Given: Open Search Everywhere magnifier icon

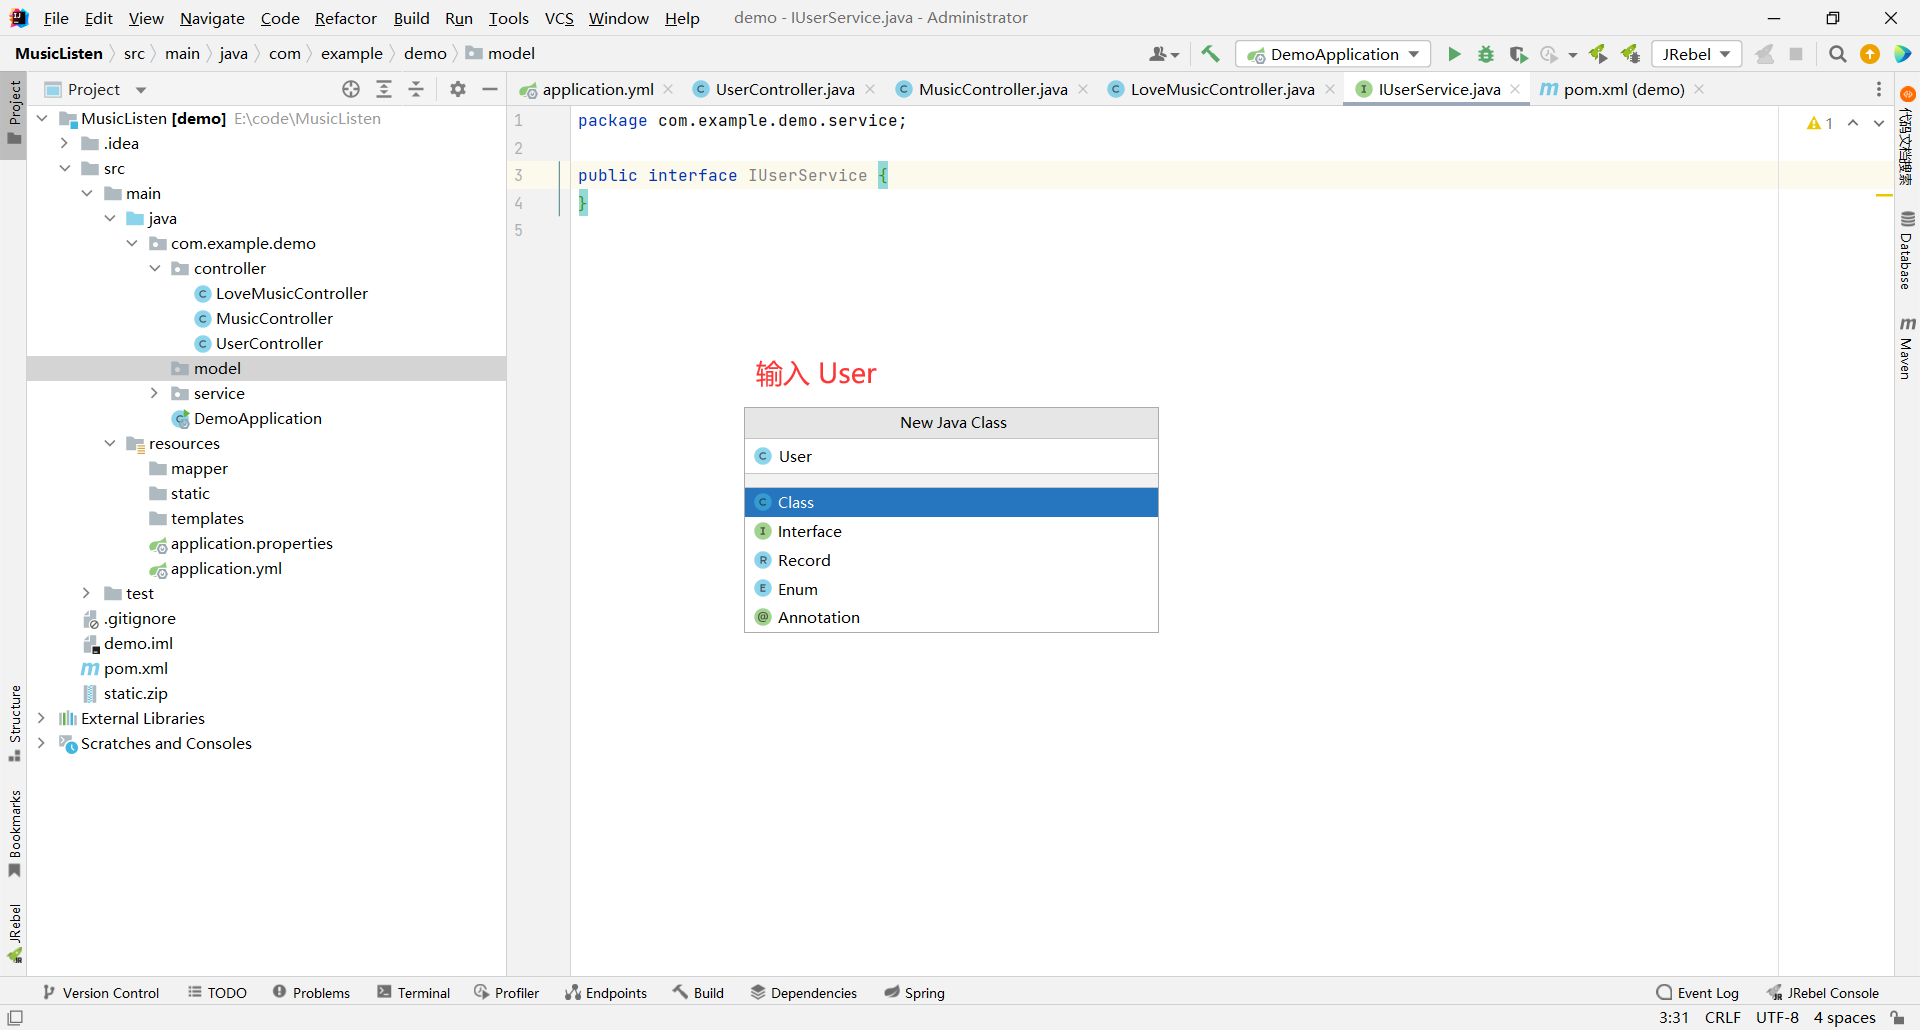Looking at the screenshot, I should tap(1837, 54).
